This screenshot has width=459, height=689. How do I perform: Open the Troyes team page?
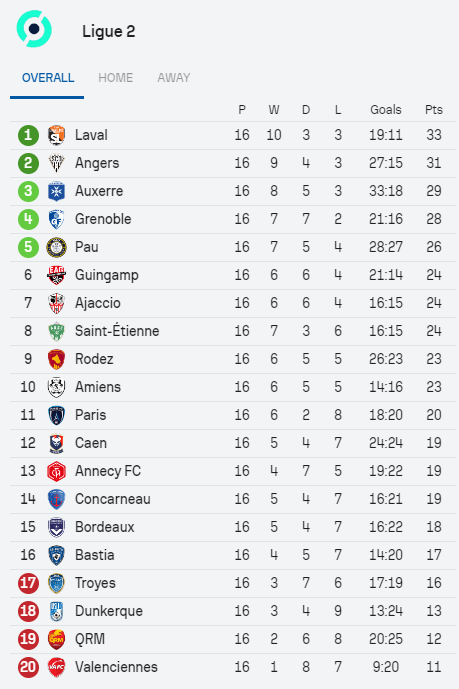[x=95, y=583]
